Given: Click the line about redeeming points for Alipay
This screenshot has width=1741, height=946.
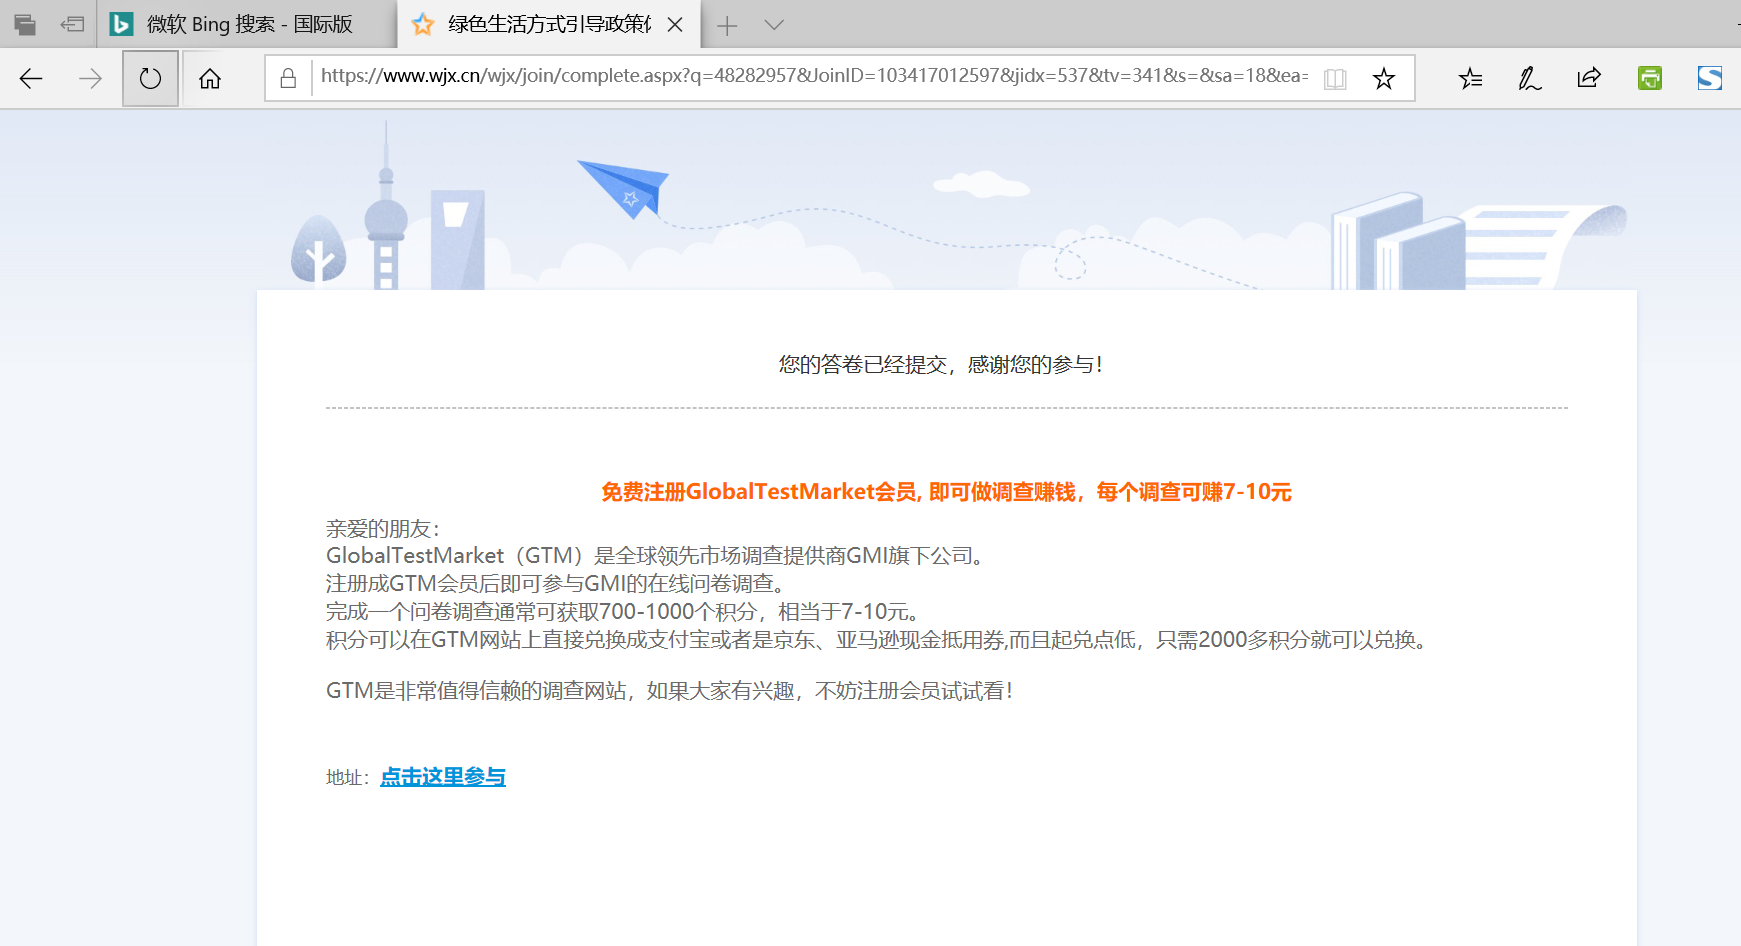Looking at the screenshot, I should click(876, 639).
